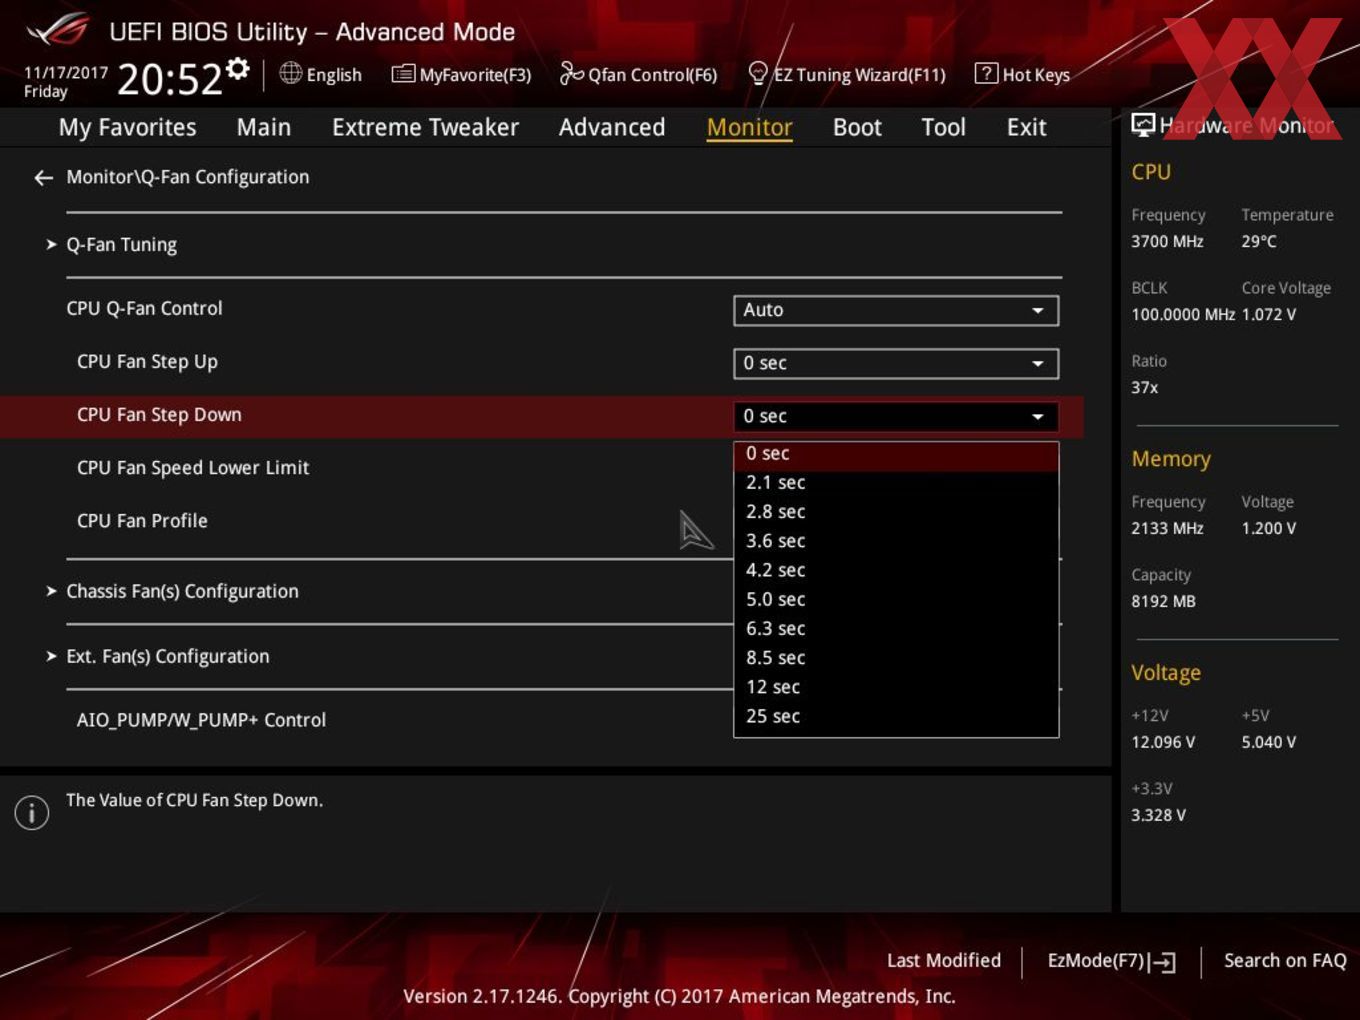
Task: Click the Qfan Control fan icon
Action: point(571,73)
